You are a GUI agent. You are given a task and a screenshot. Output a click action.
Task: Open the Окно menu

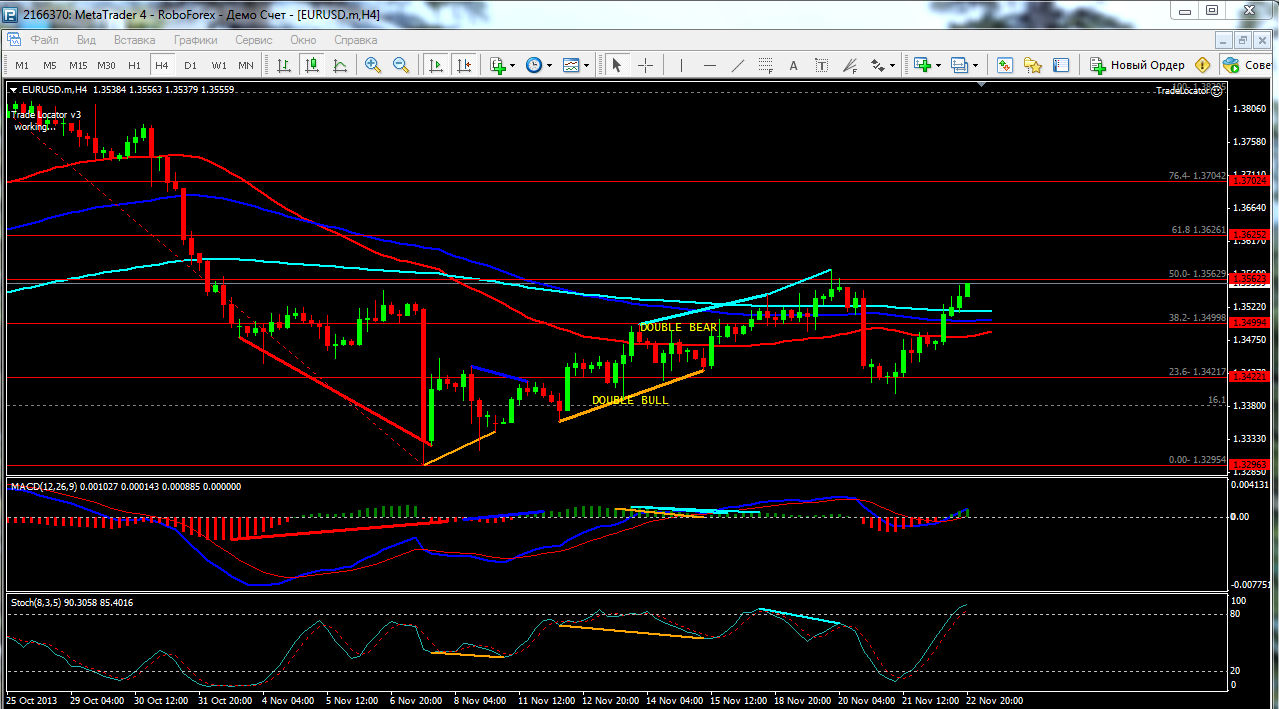pyautogui.click(x=303, y=40)
